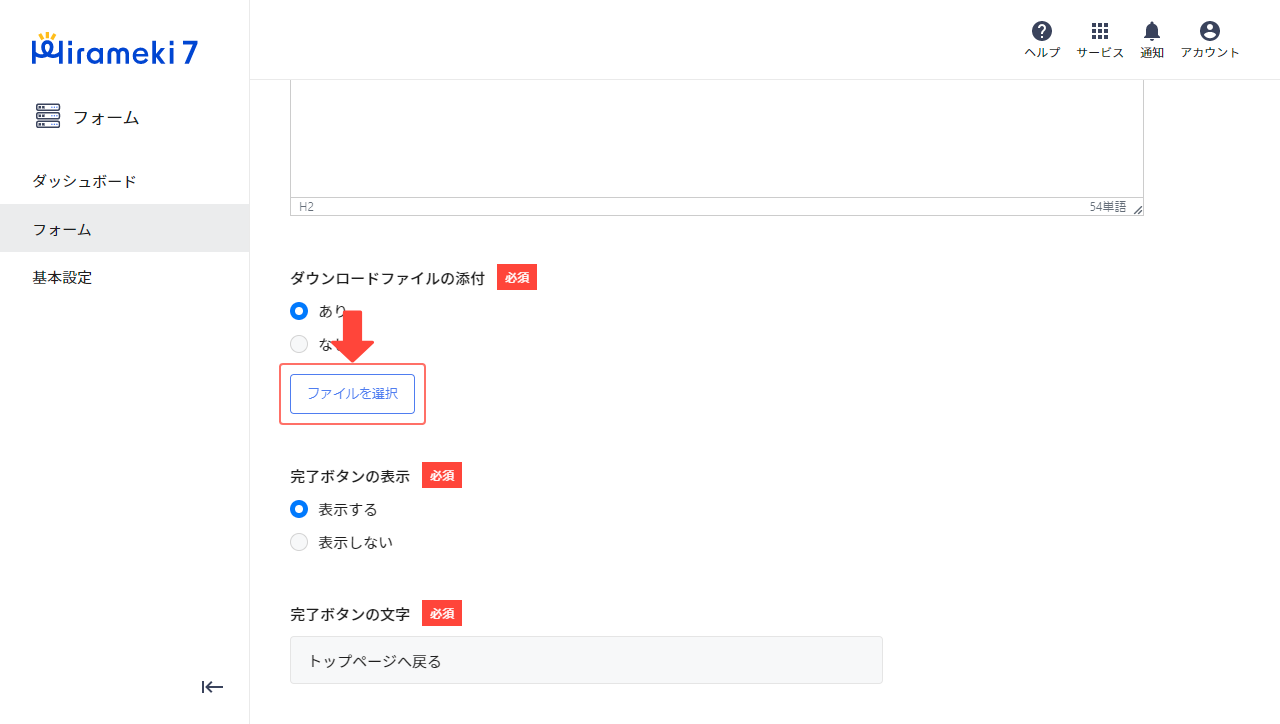The height and width of the screenshot is (724, 1280).
Task: Select the なし radio button
Action: coord(299,344)
